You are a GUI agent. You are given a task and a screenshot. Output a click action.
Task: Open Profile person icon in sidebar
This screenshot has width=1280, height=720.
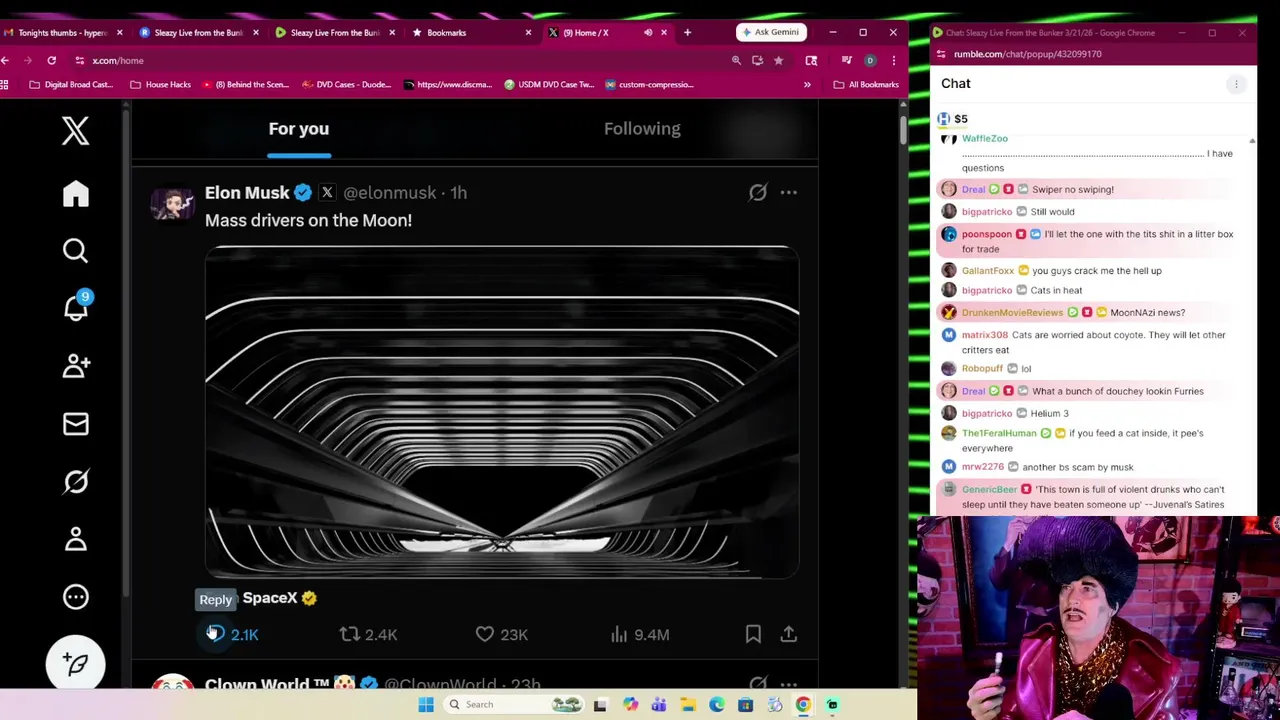tap(76, 540)
